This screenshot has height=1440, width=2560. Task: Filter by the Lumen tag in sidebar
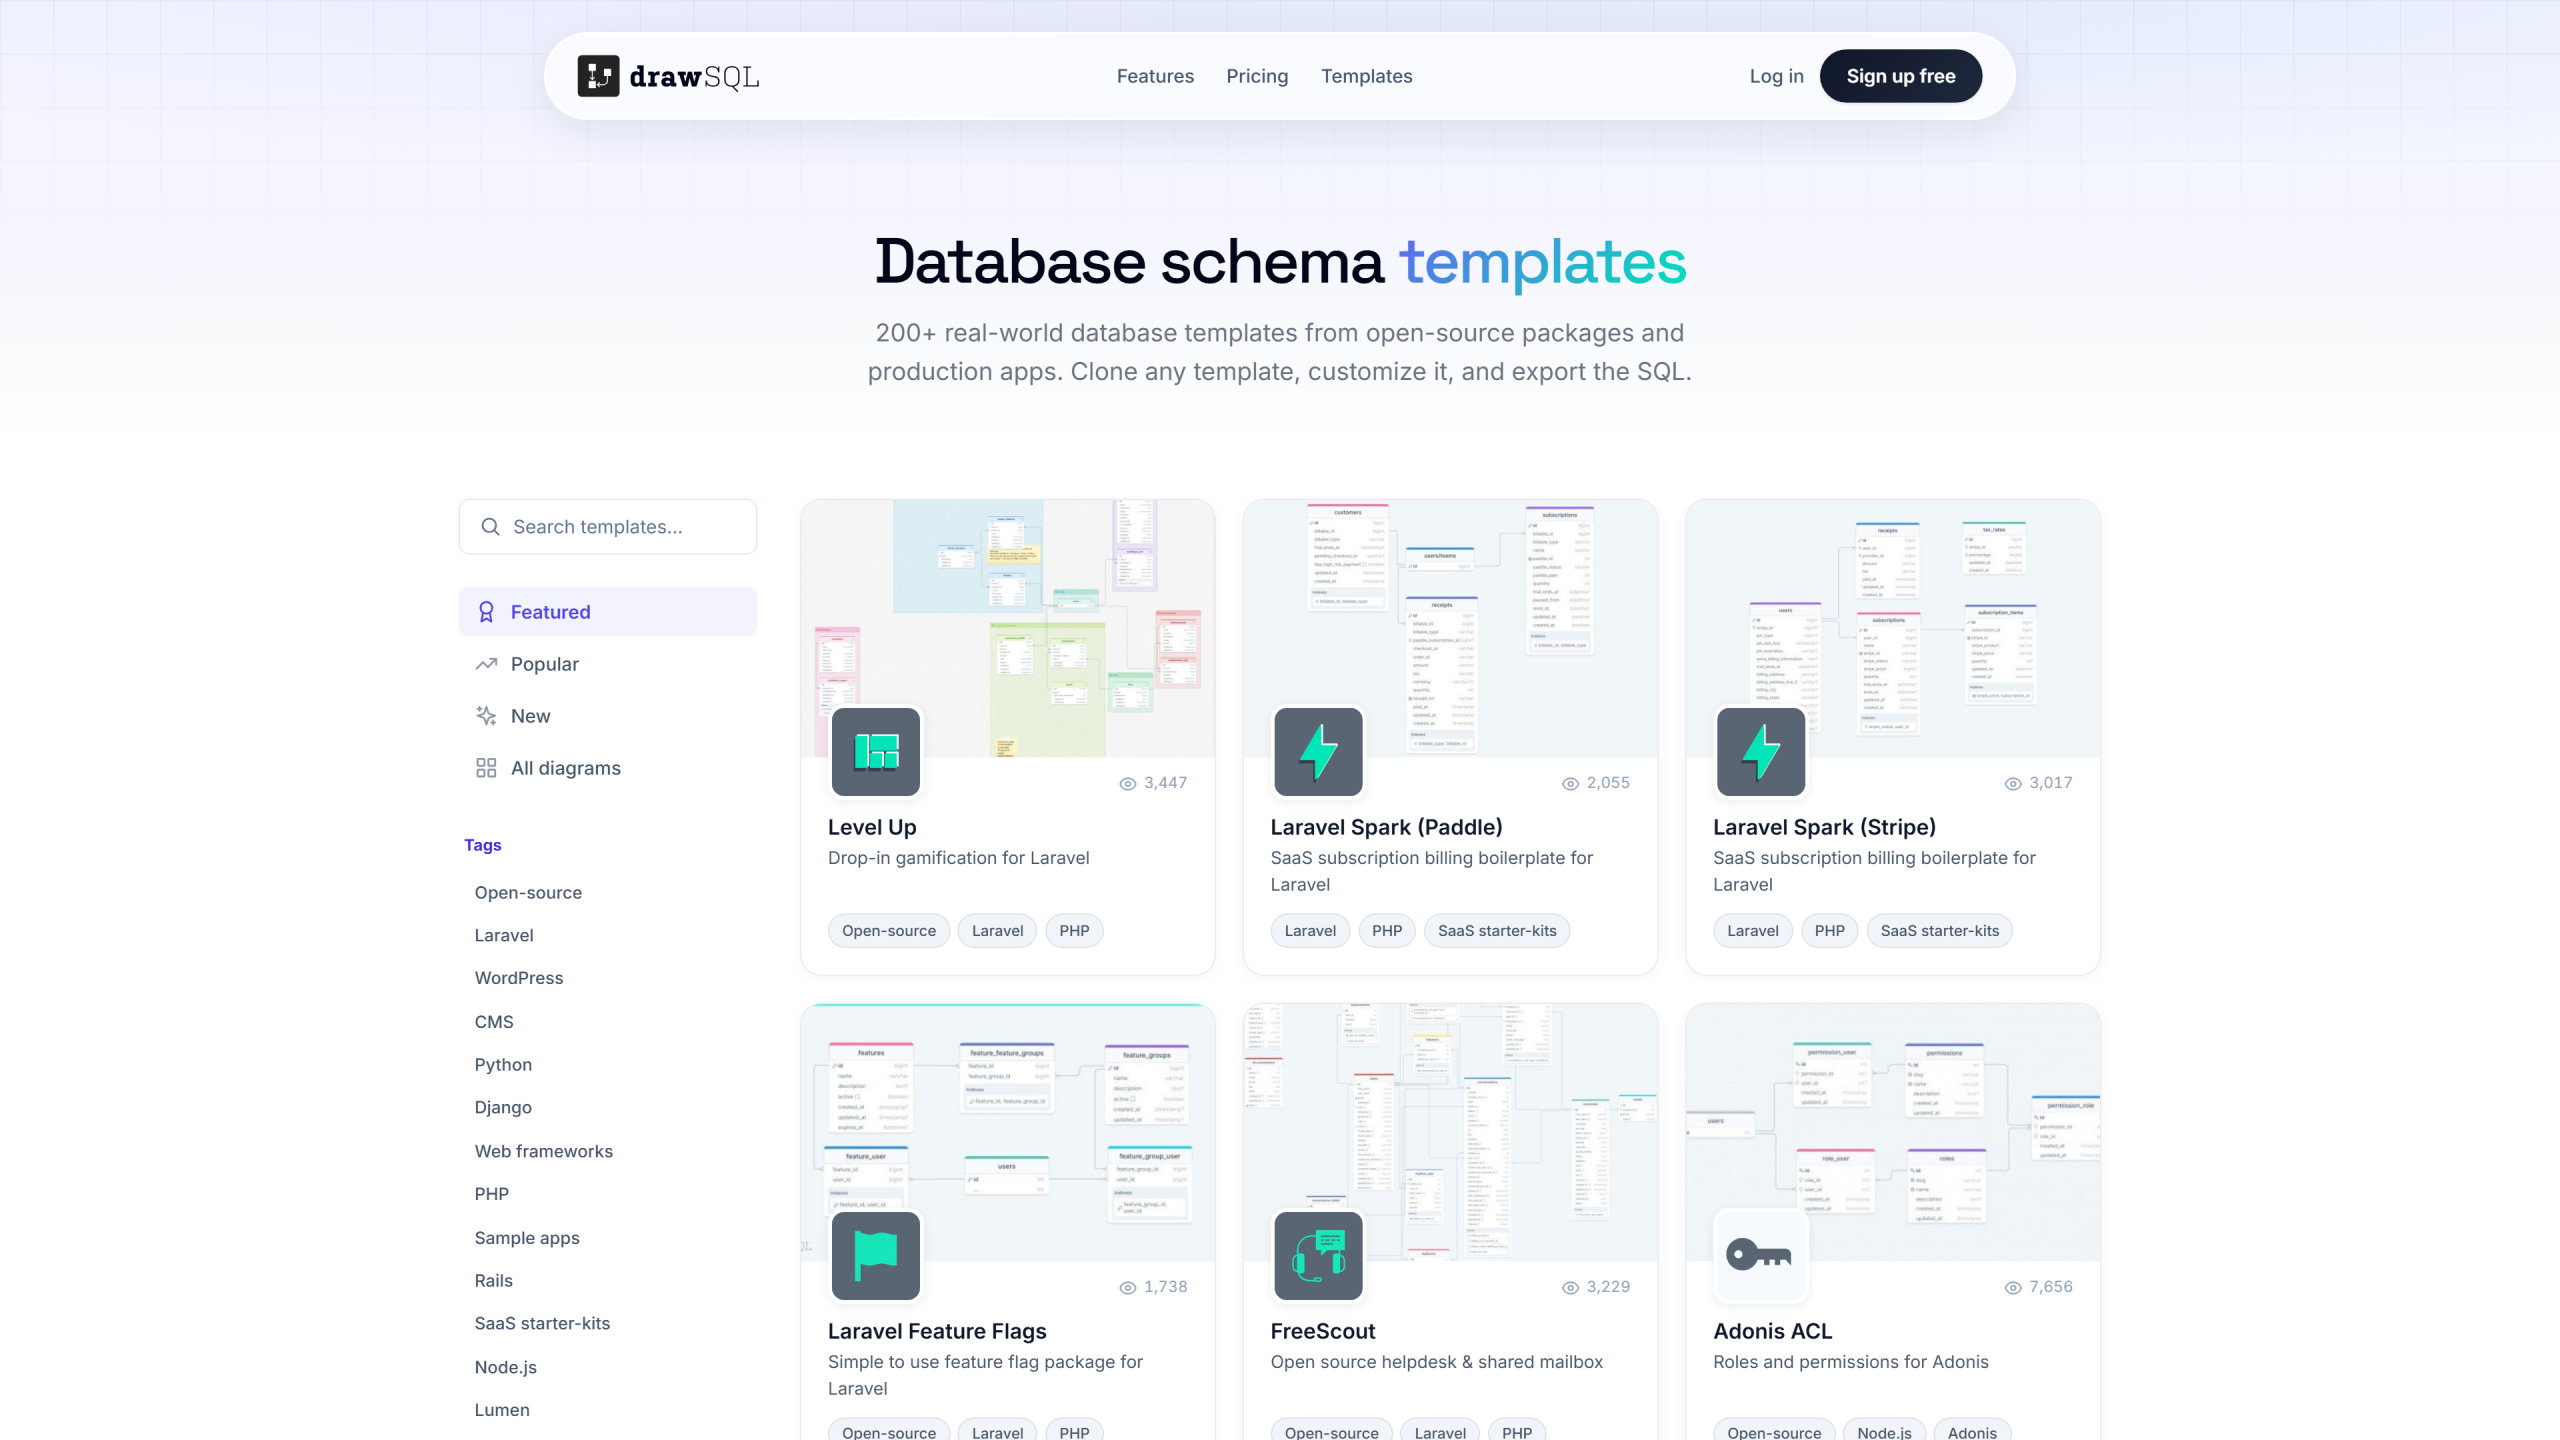pyautogui.click(x=502, y=1410)
